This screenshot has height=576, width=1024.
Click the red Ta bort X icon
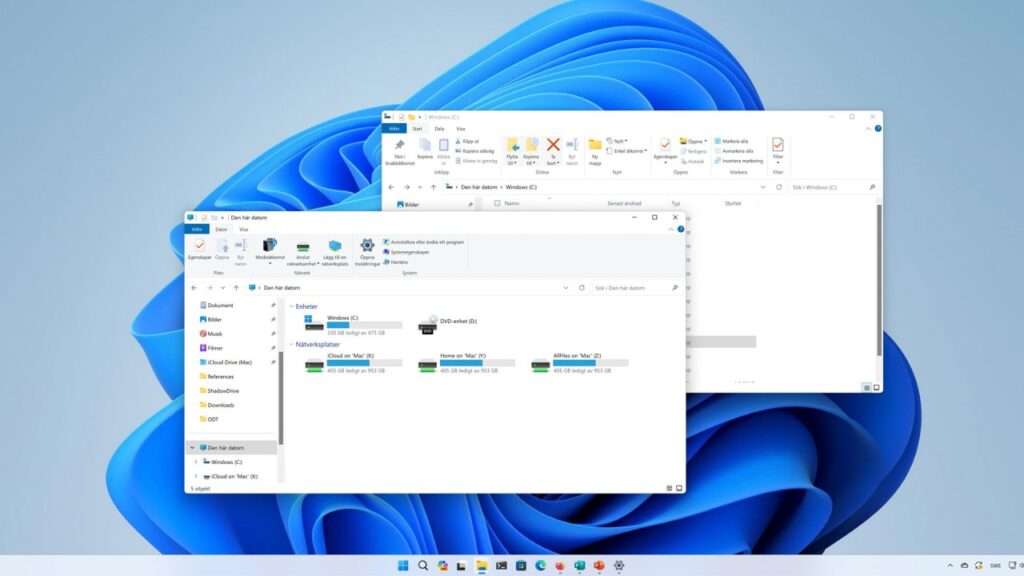tap(553, 144)
